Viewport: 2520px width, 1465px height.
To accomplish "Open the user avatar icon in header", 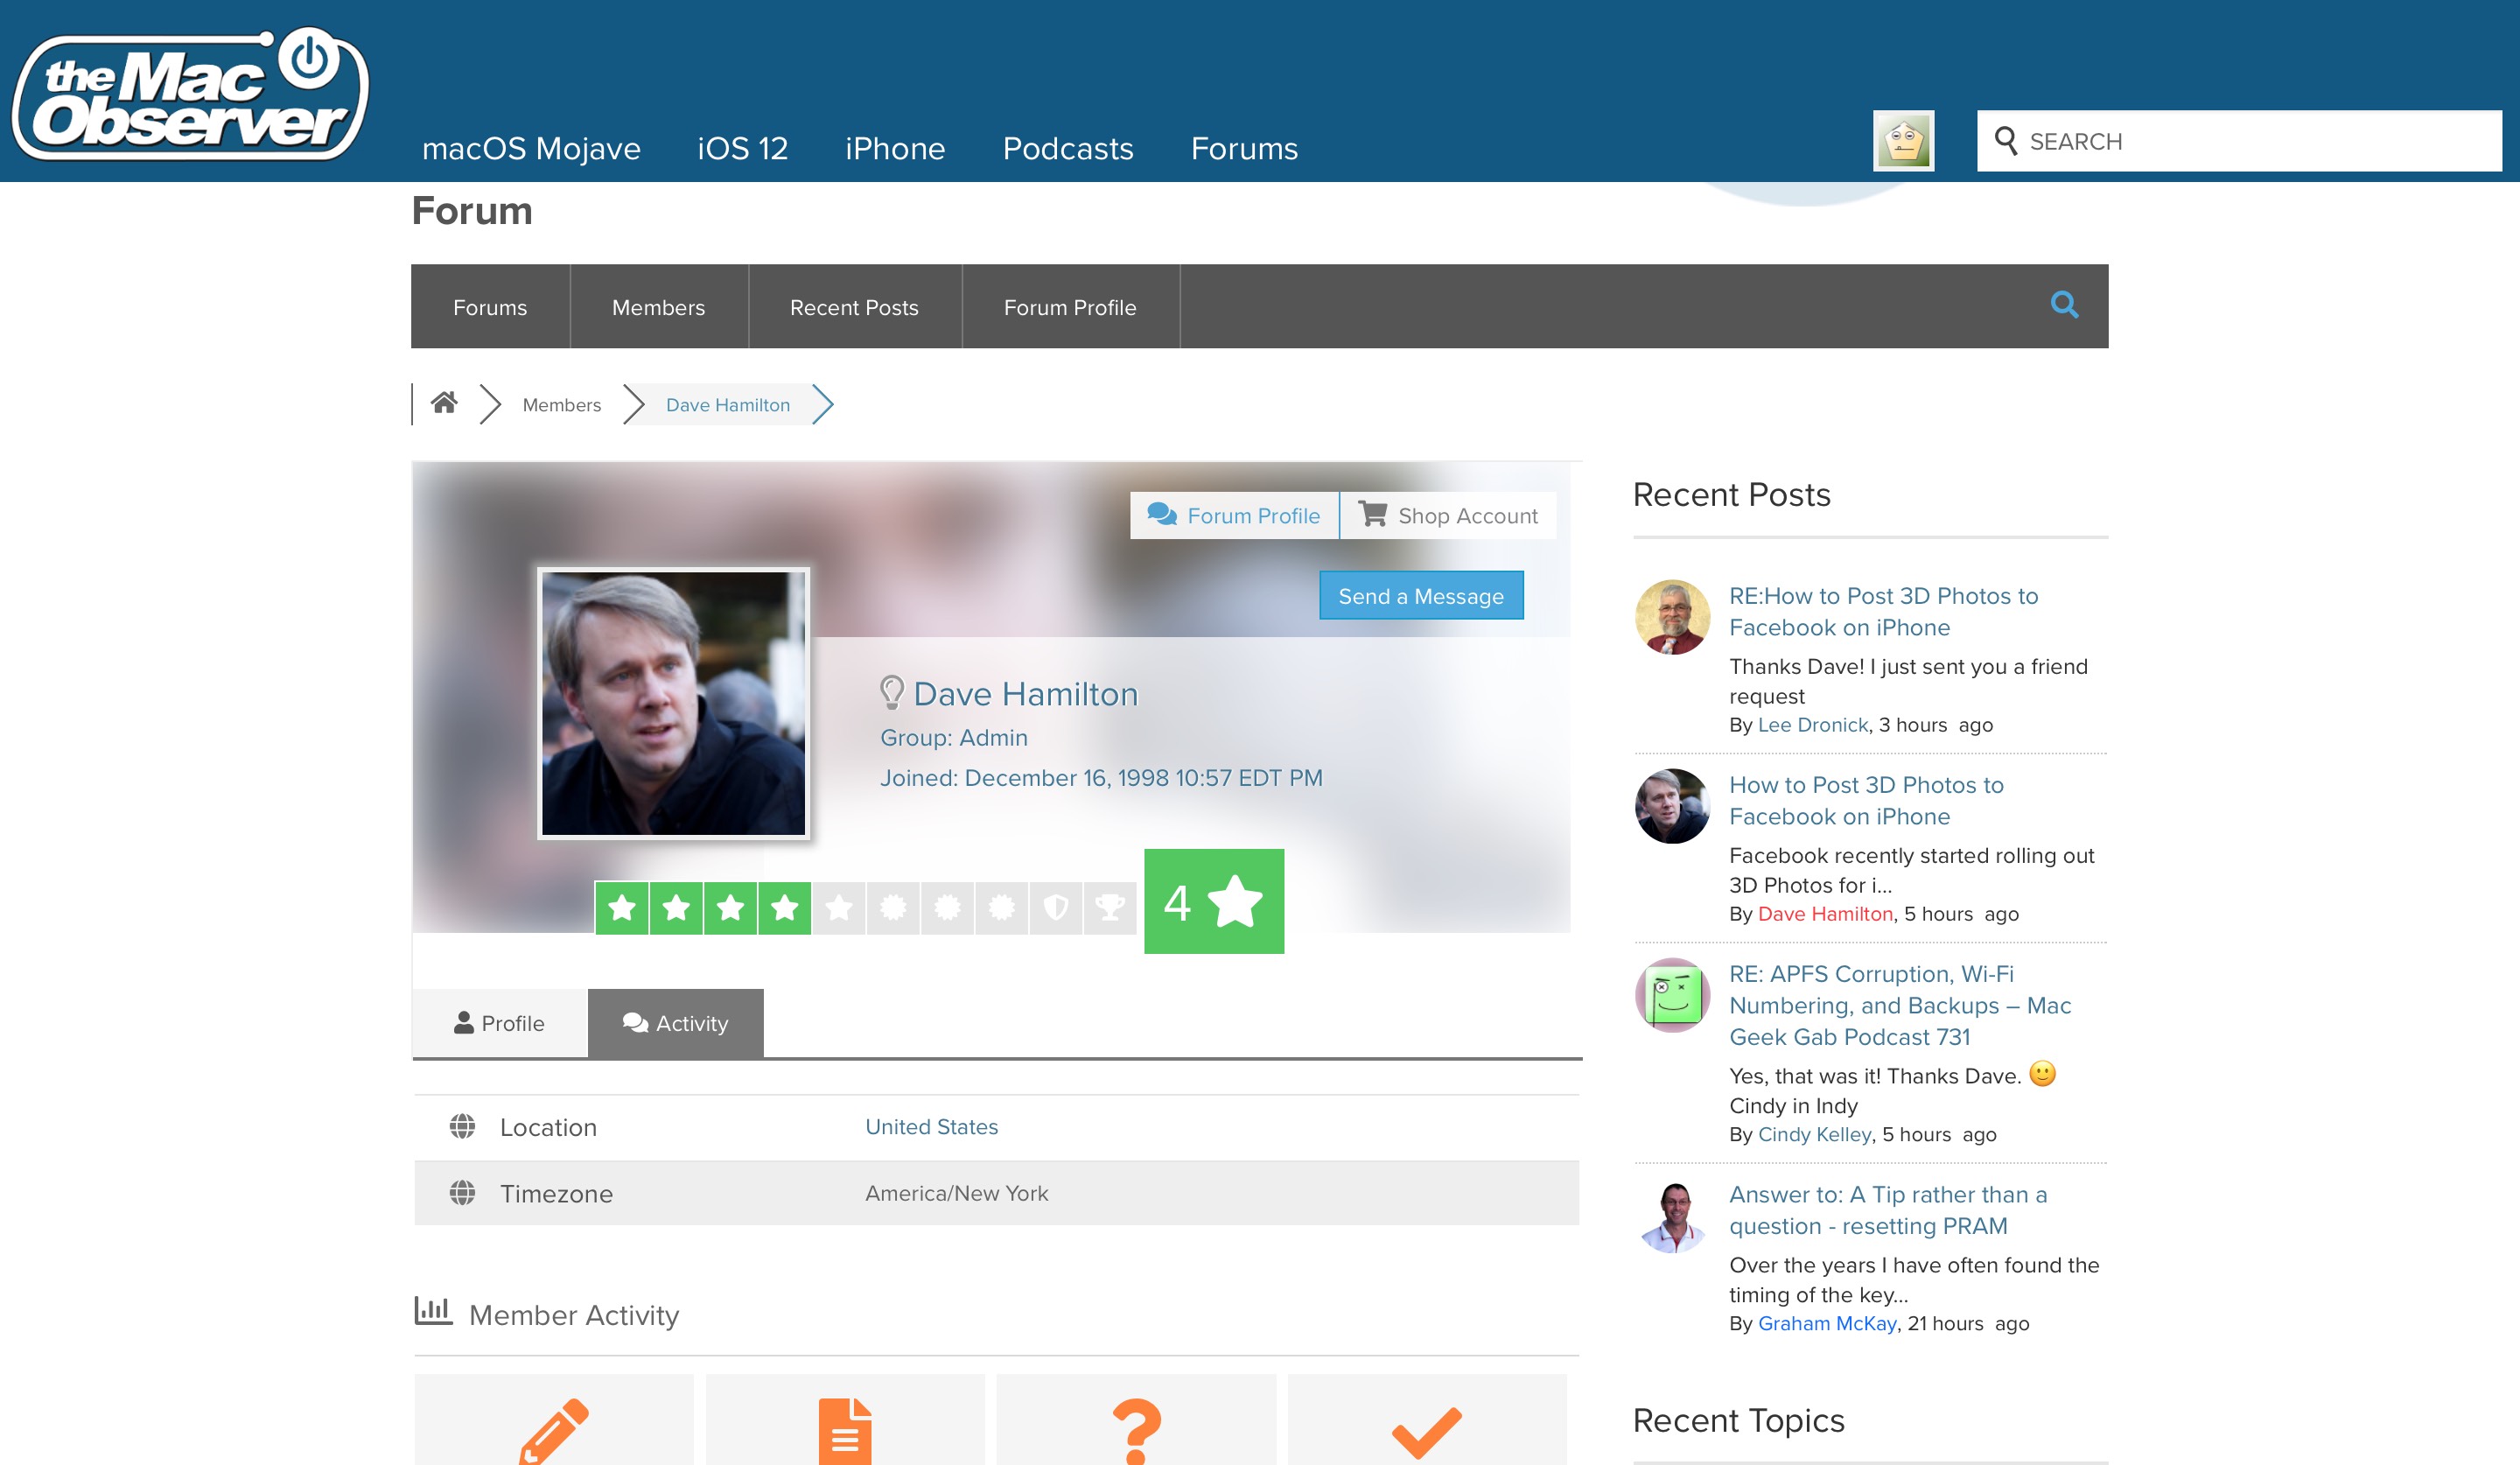I will pyautogui.click(x=1903, y=141).
